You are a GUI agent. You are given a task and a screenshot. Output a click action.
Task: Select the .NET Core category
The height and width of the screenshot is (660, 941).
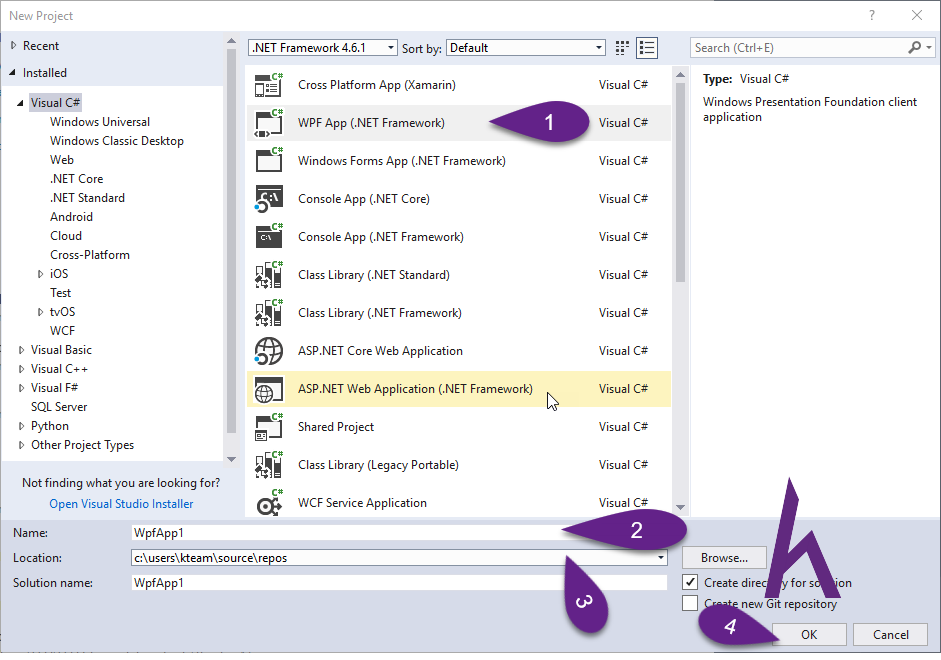pyautogui.click(x=76, y=179)
